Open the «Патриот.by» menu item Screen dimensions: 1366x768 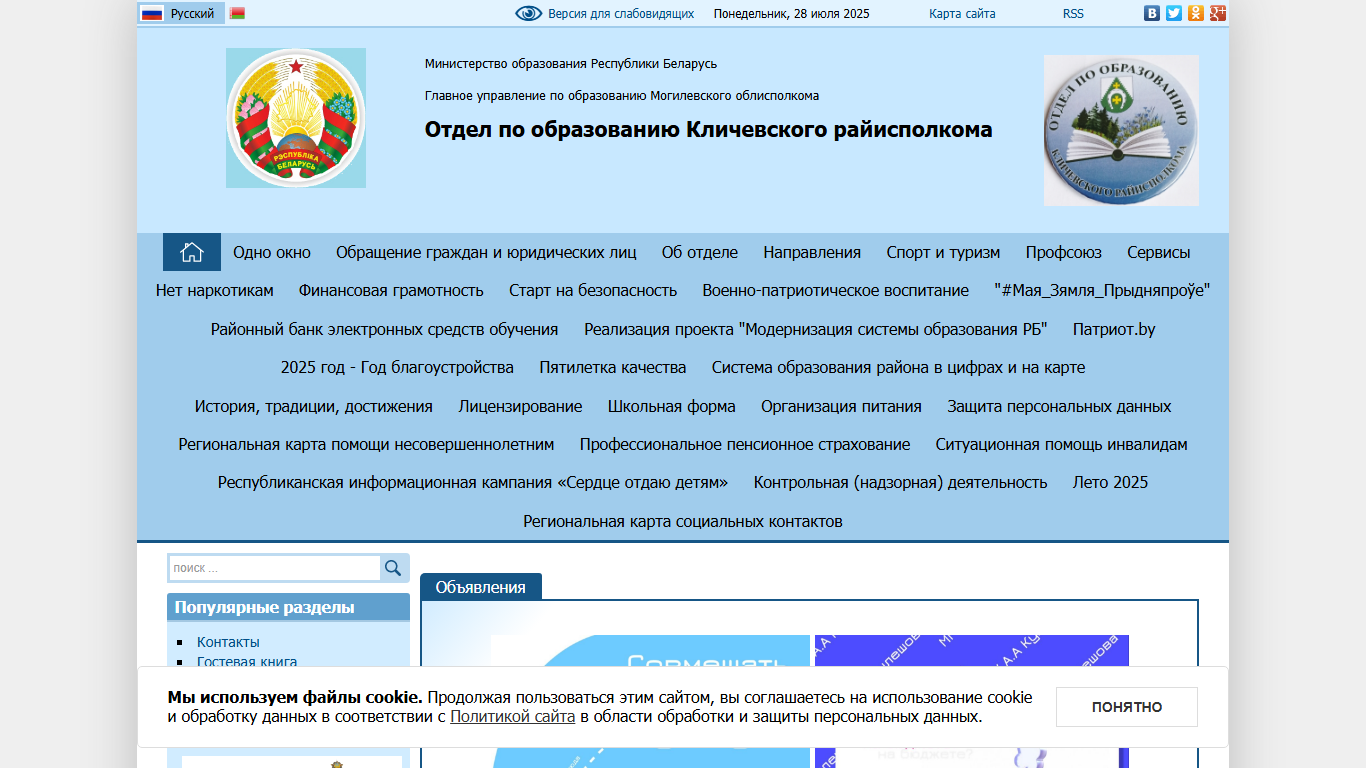[1114, 329]
